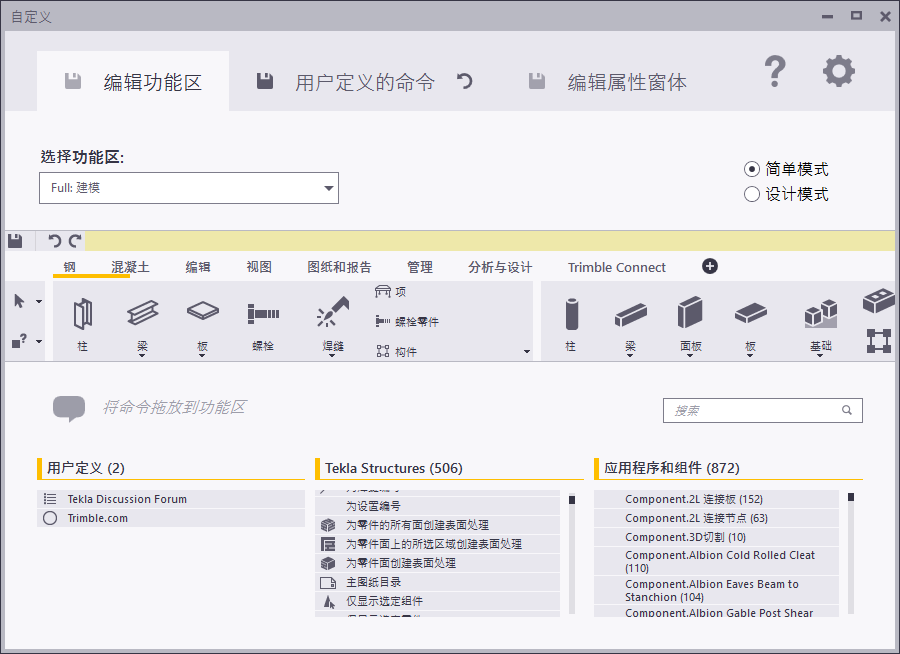Click the 搜索 search field
Image resolution: width=900 pixels, height=654 pixels.
[x=754, y=410]
